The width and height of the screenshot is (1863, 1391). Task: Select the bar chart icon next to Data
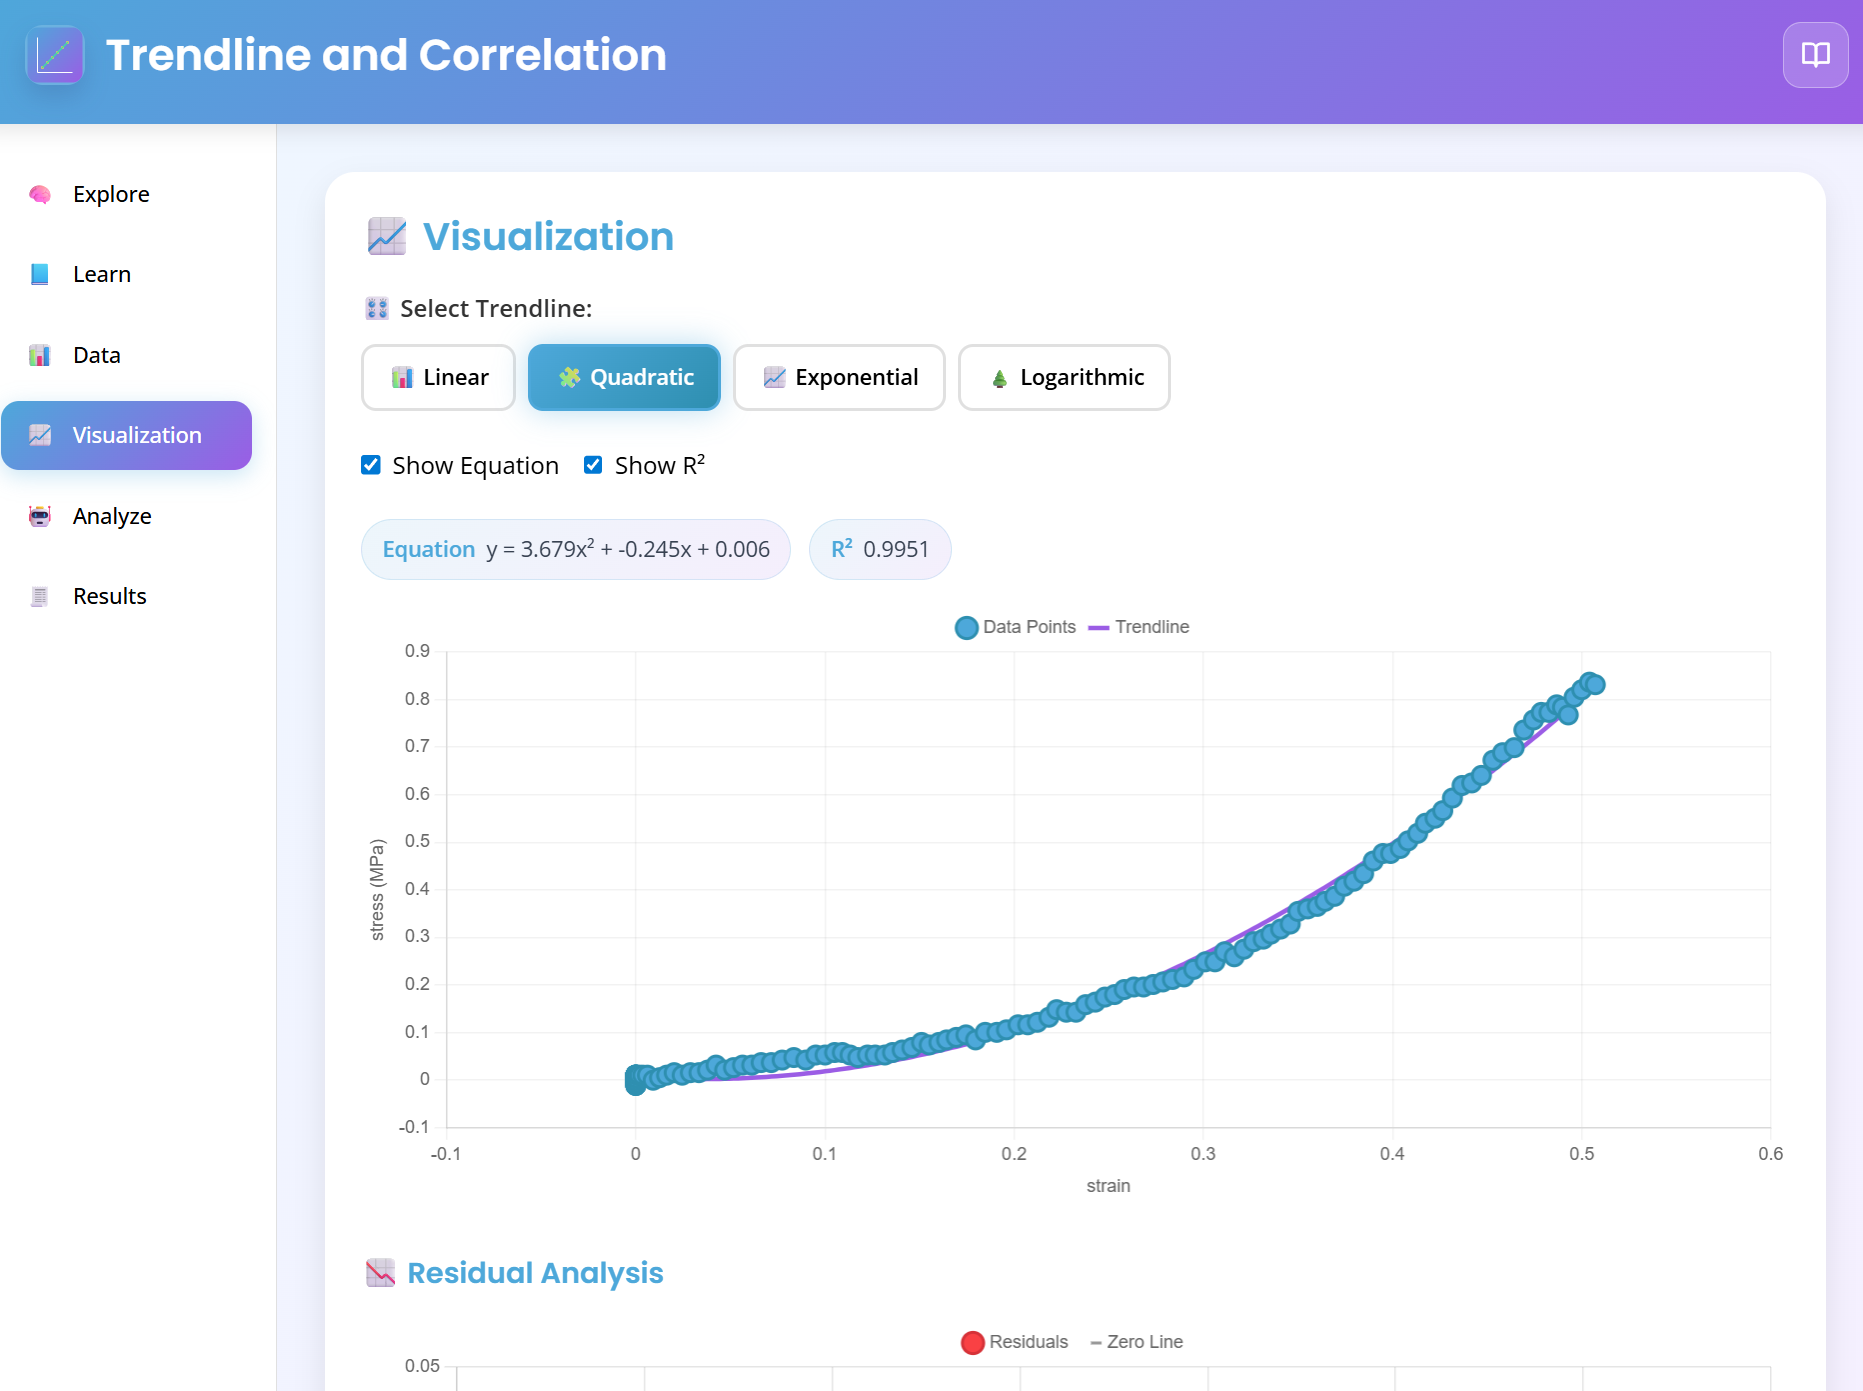(x=40, y=355)
